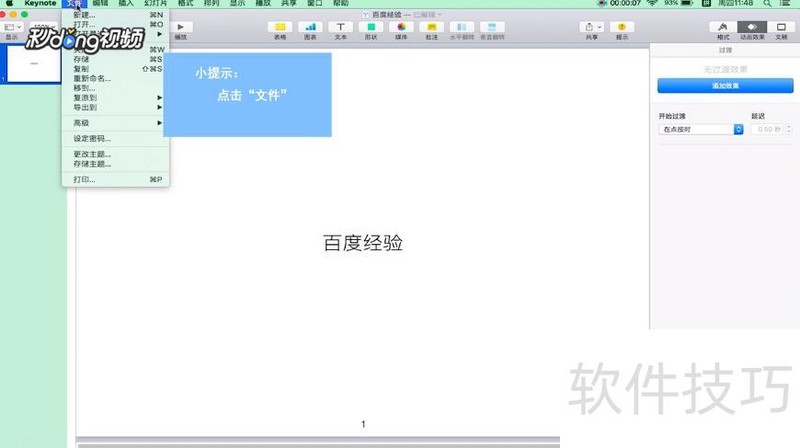The height and width of the screenshot is (448, 800).
Task: Open the Format (格式) inspector
Action: coord(723,27)
